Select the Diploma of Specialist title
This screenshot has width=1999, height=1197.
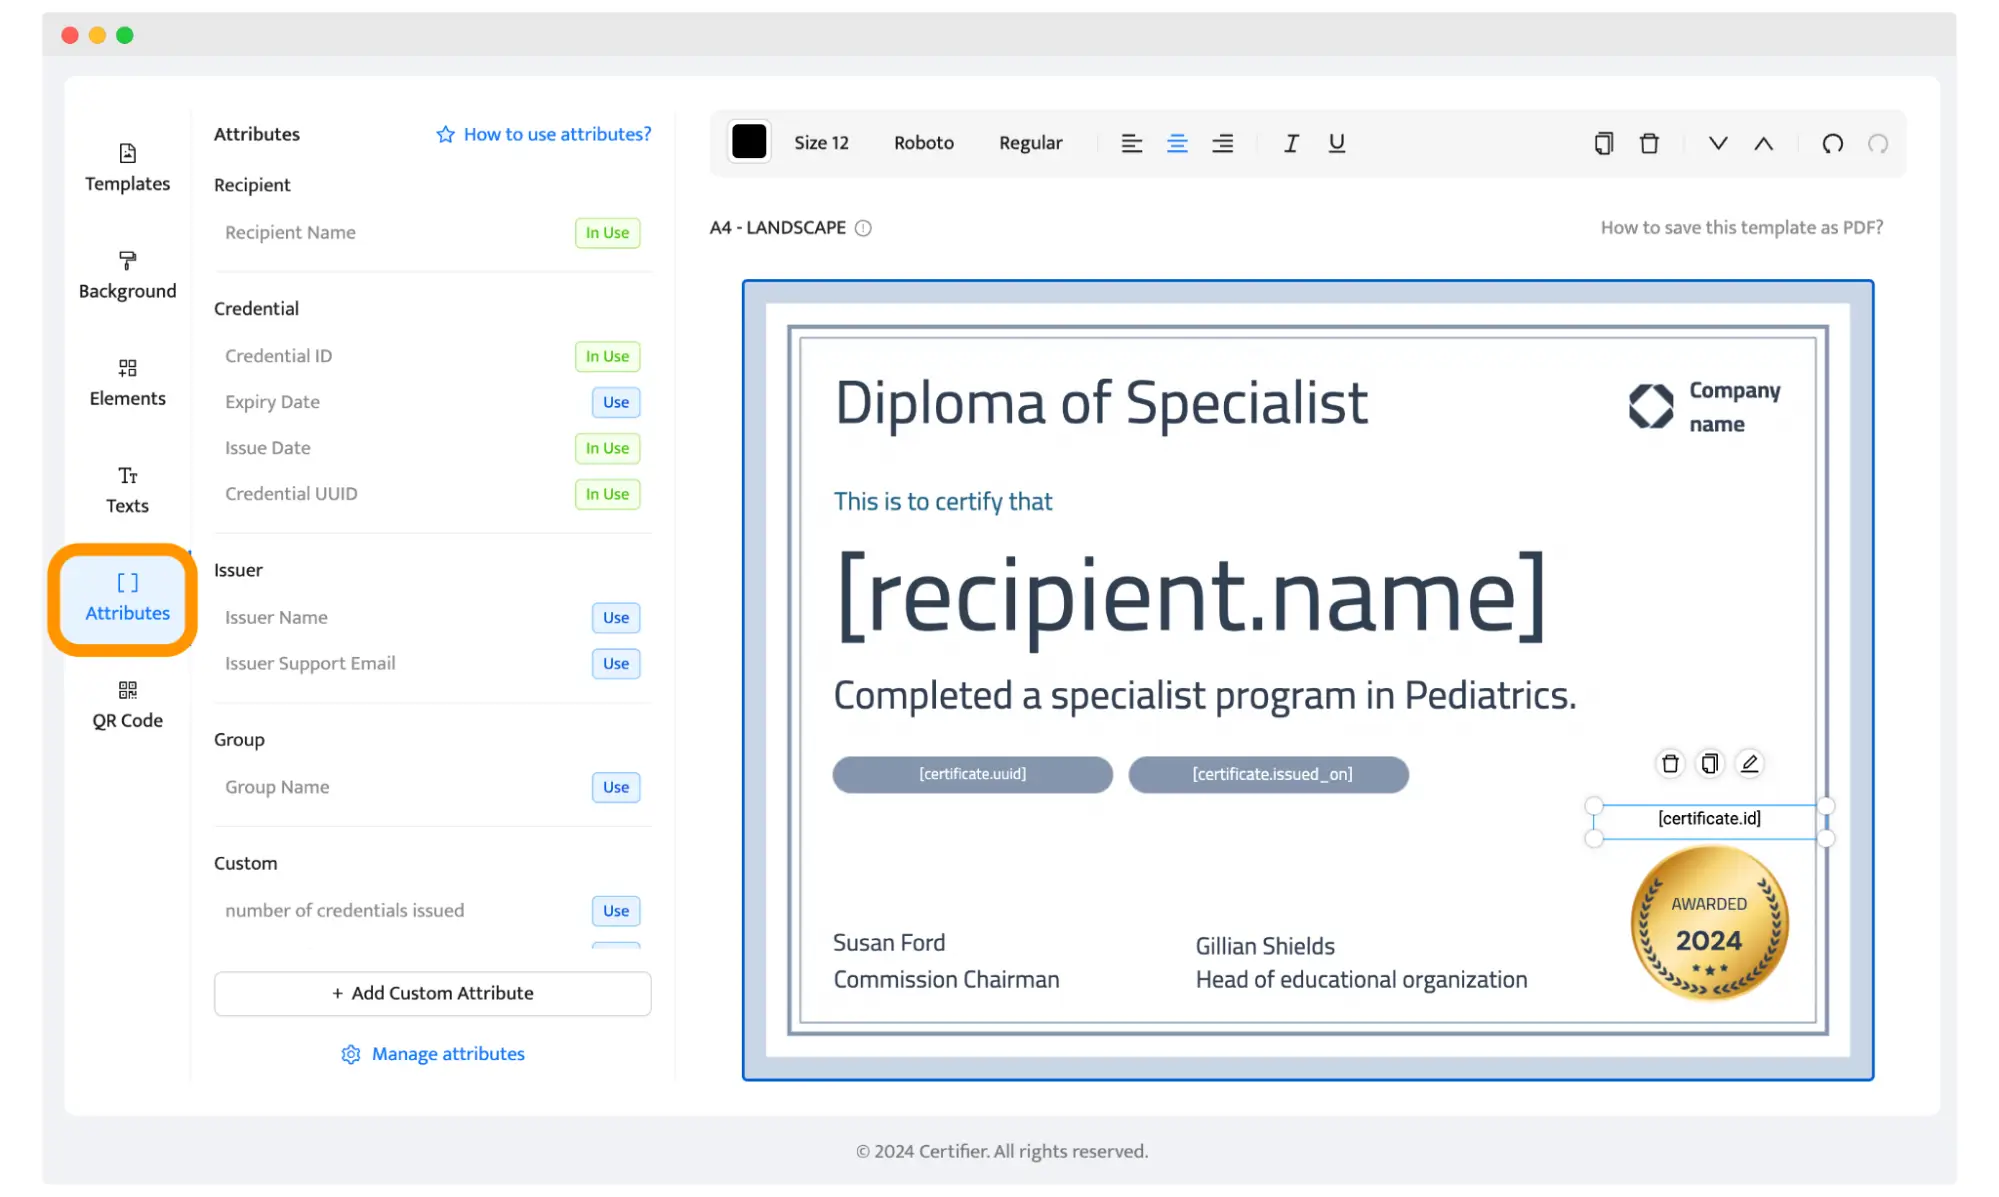click(1101, 403)
